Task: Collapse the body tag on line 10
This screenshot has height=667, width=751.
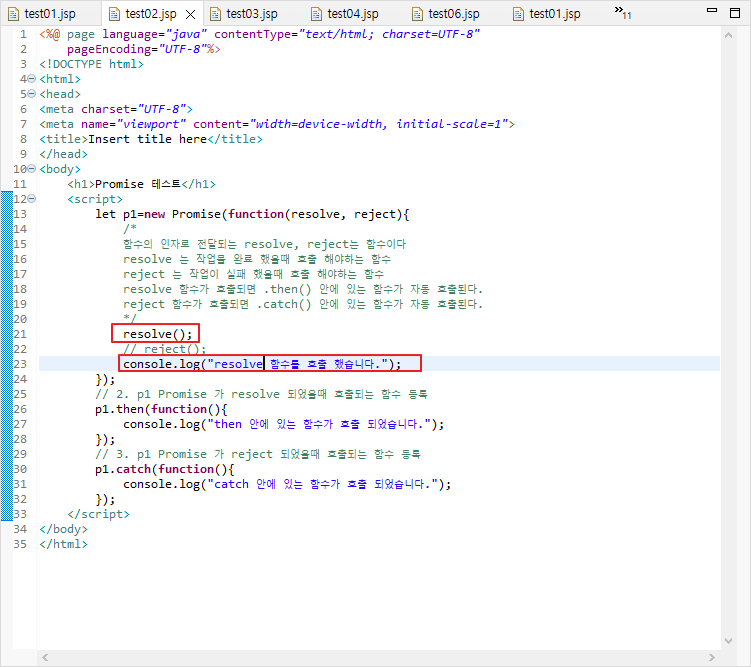Action: 32,169
